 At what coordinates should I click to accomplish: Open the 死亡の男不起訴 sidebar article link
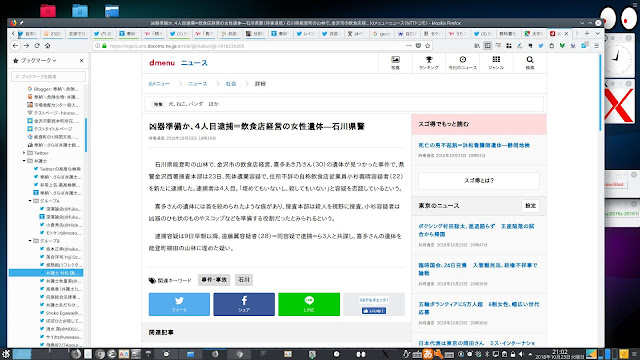tap(474, 145)
